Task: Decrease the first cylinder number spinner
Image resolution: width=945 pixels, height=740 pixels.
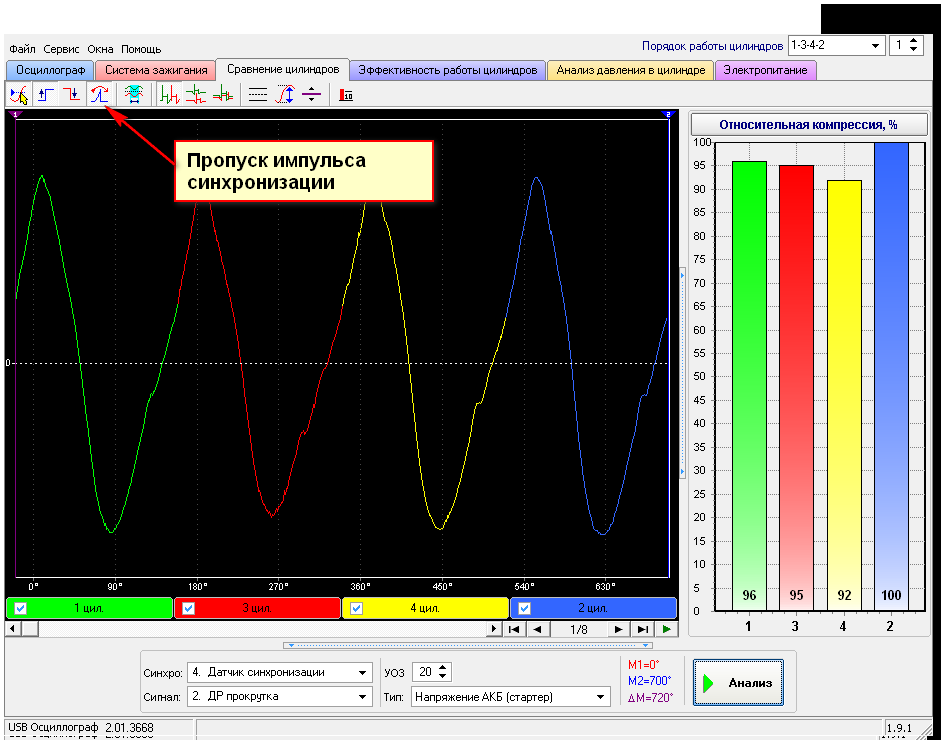Action: click(914, 49)
